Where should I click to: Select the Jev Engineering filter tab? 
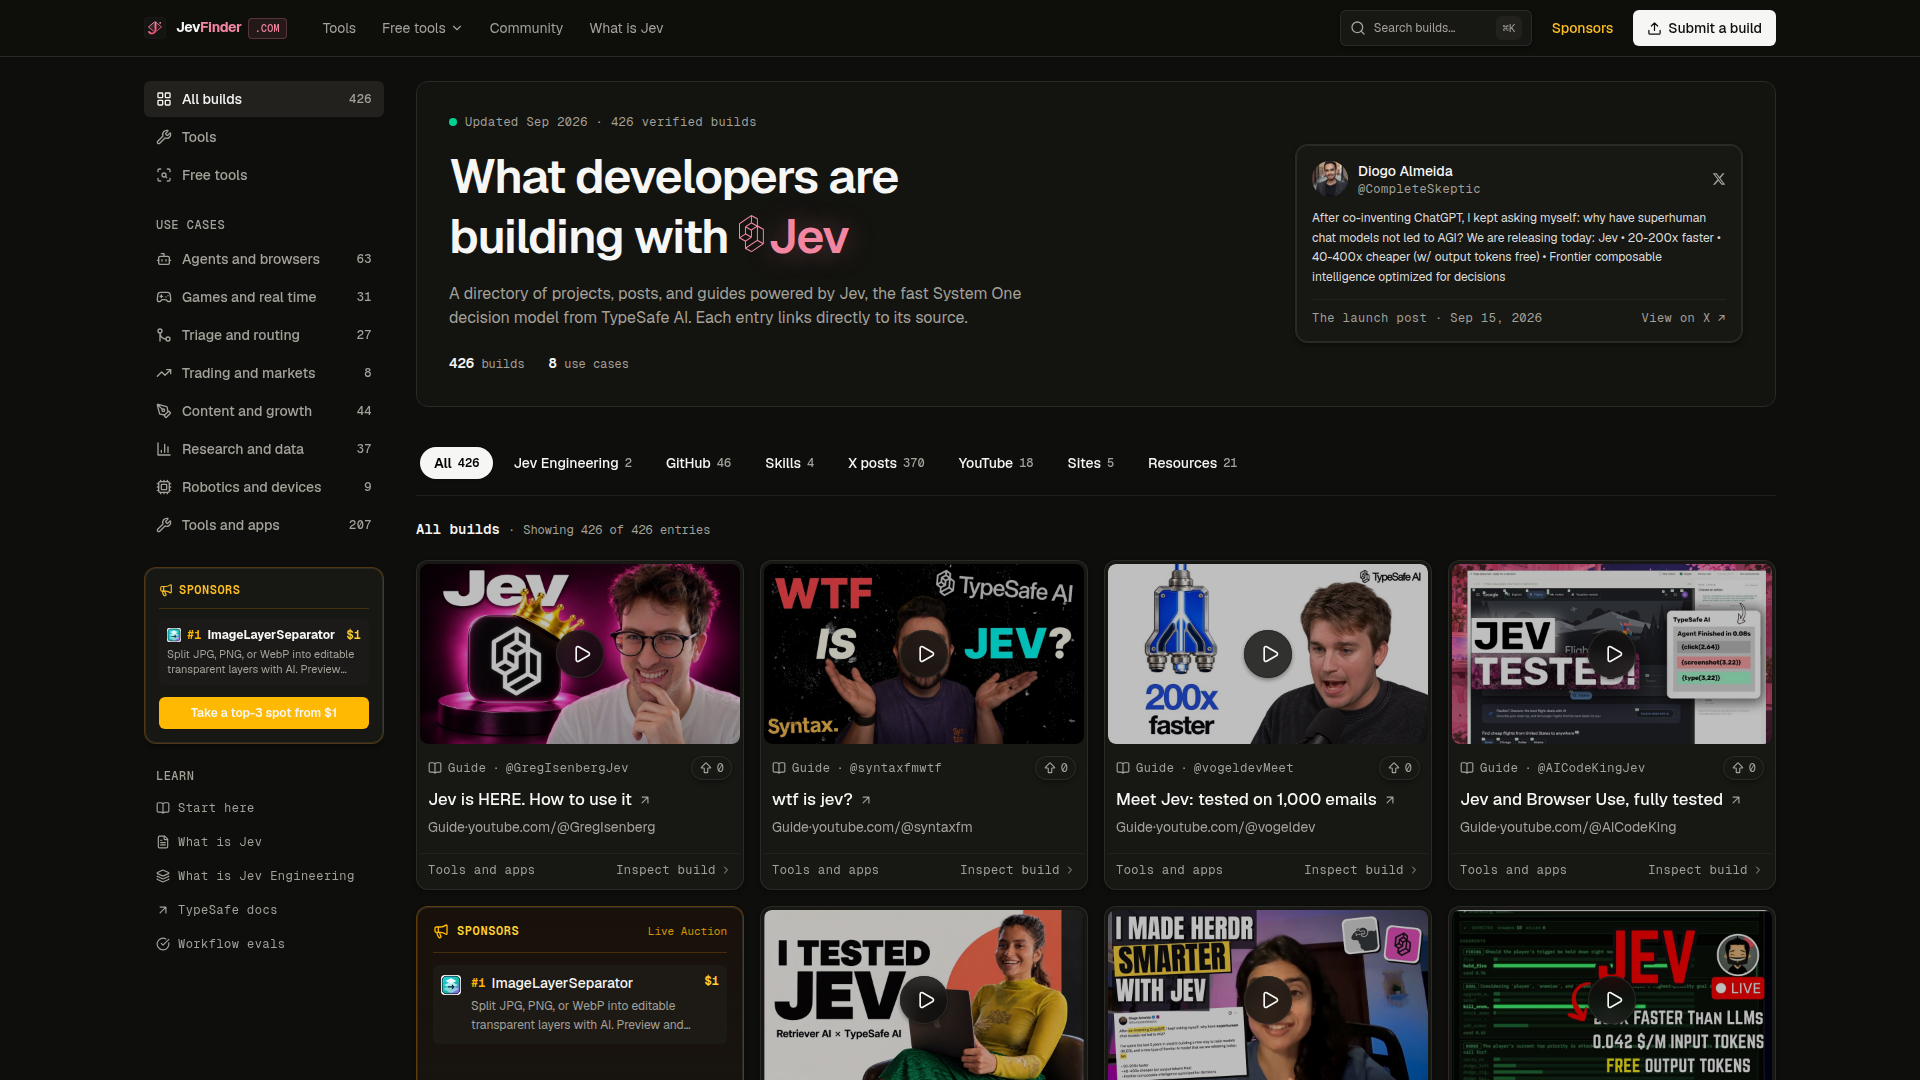click(x=573, y=463)
